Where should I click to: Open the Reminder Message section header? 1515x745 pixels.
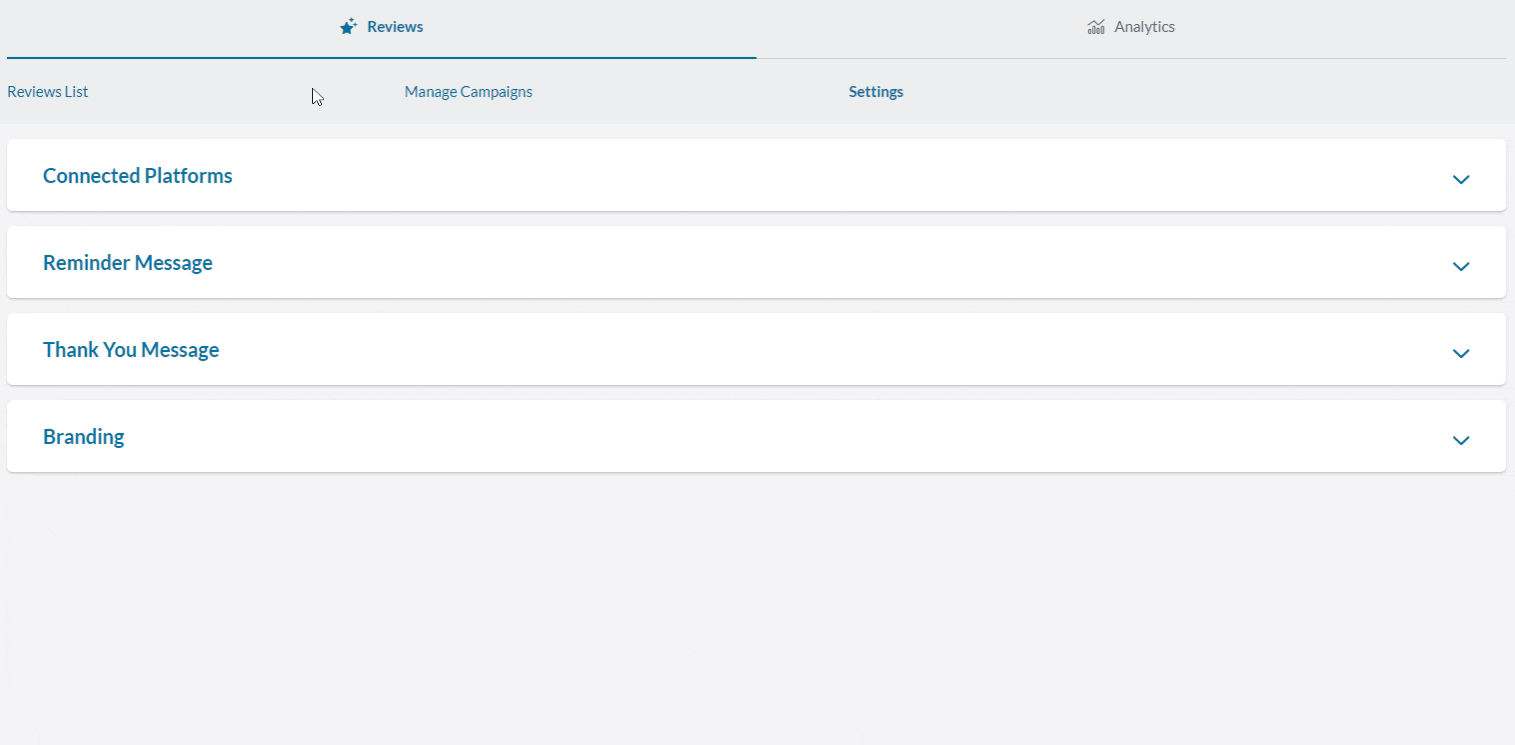point(127,262)
